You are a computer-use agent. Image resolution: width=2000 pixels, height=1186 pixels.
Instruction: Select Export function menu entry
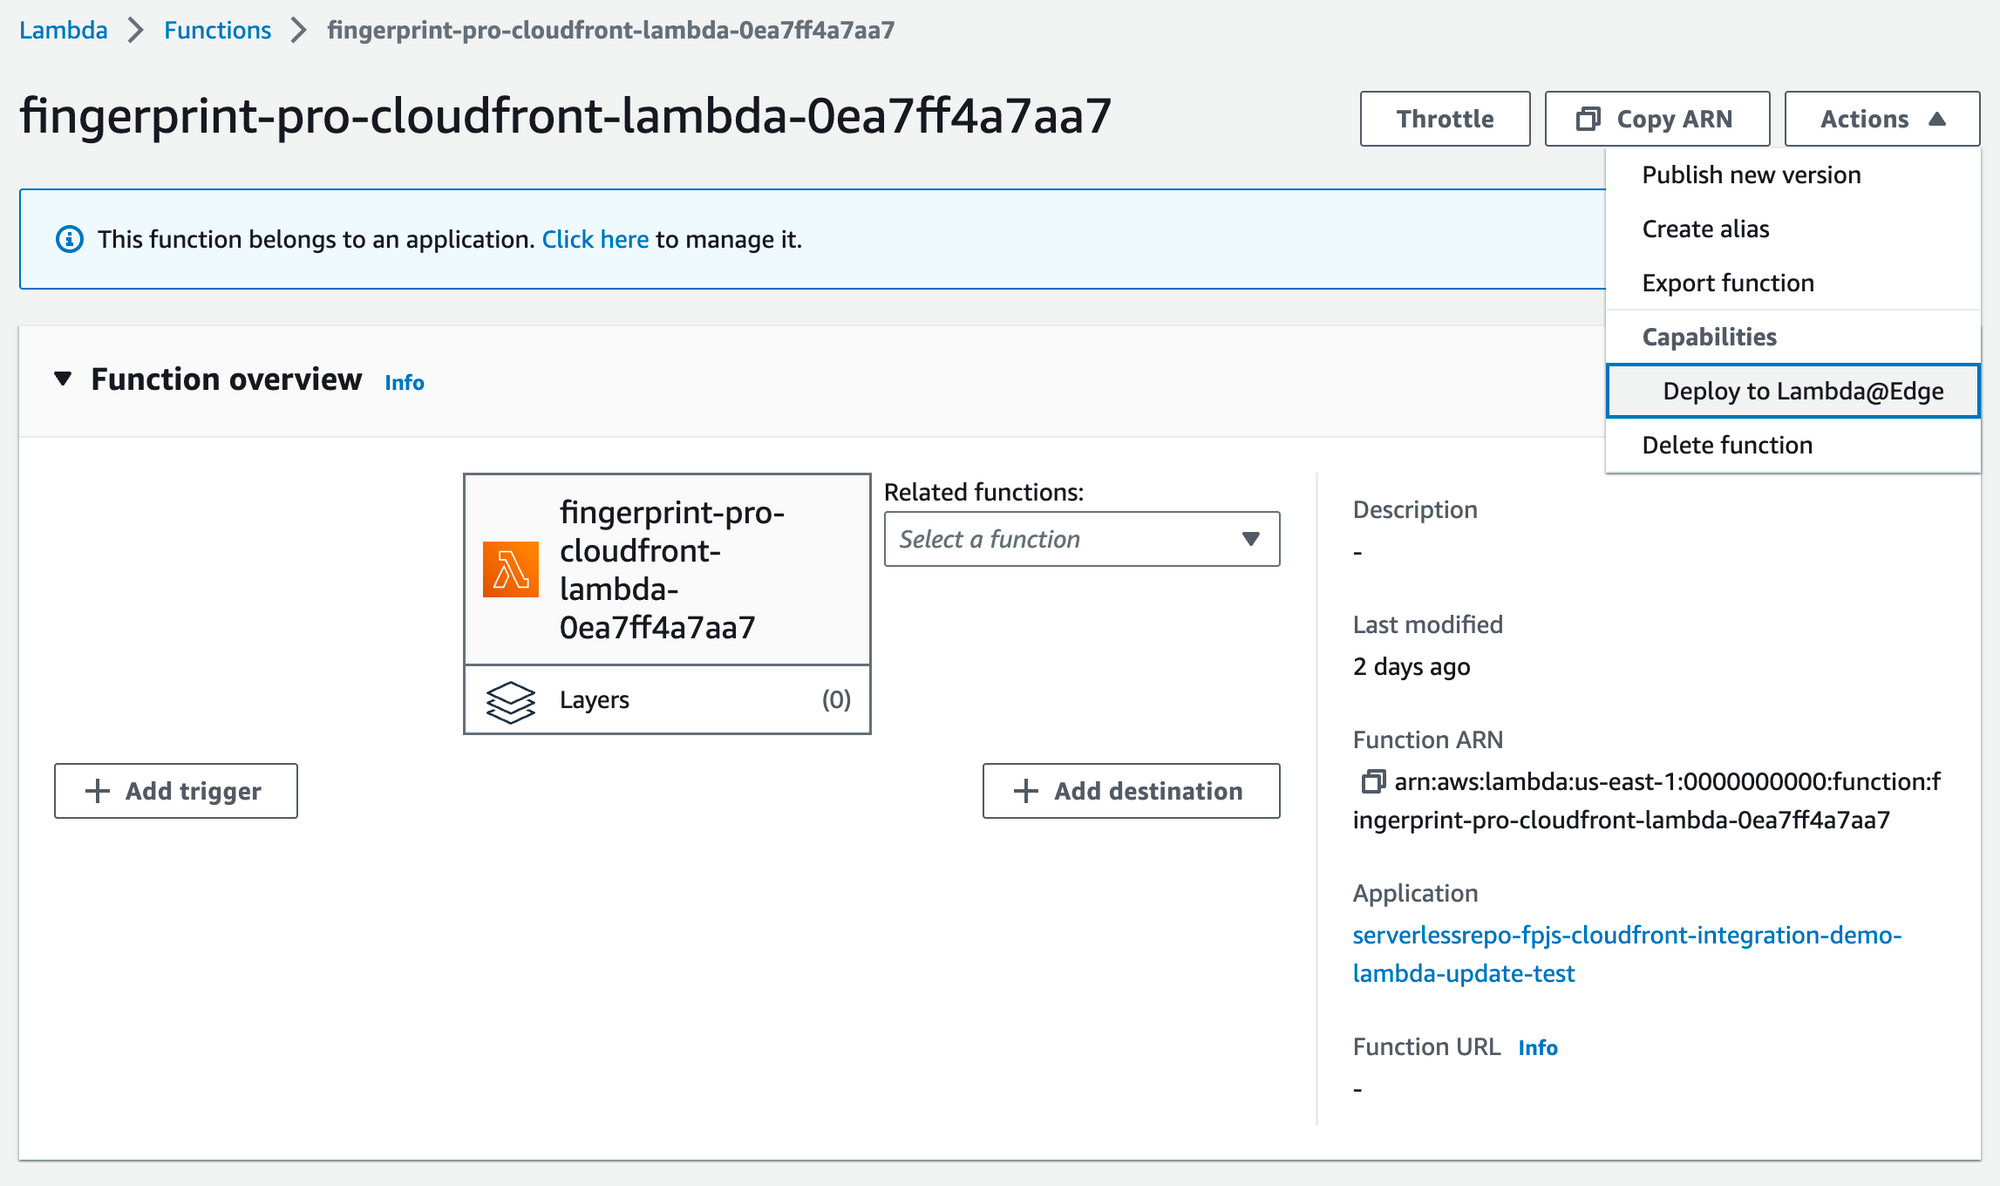1727,283
